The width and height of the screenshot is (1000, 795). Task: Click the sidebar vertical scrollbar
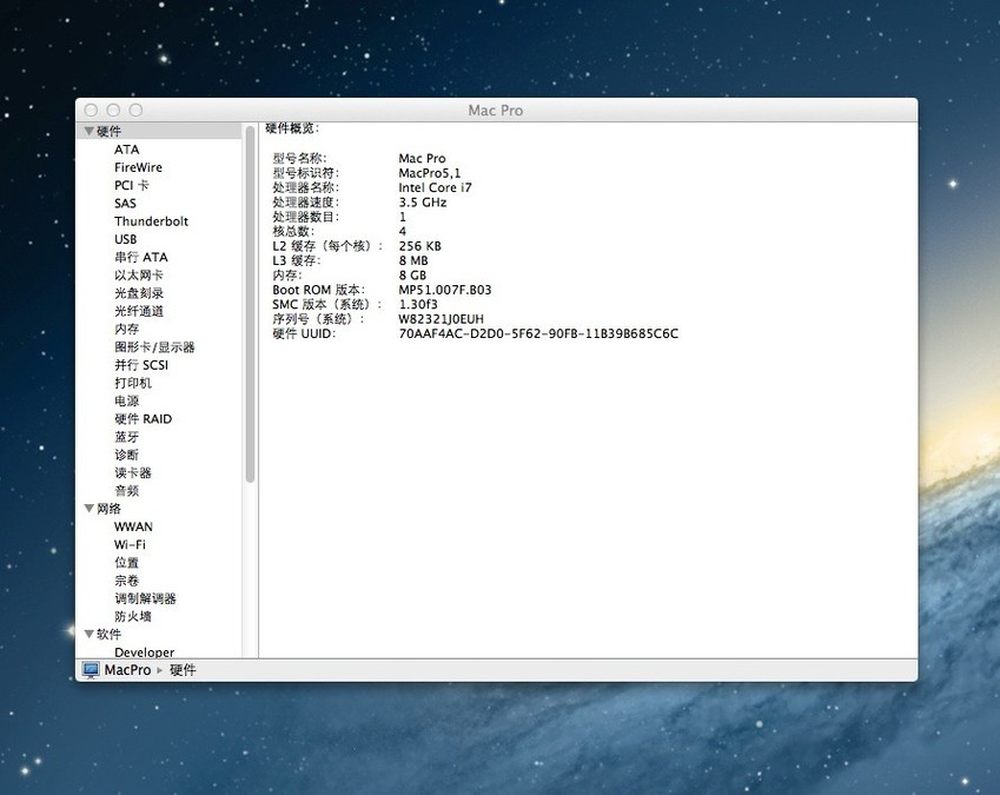(250, 304)
